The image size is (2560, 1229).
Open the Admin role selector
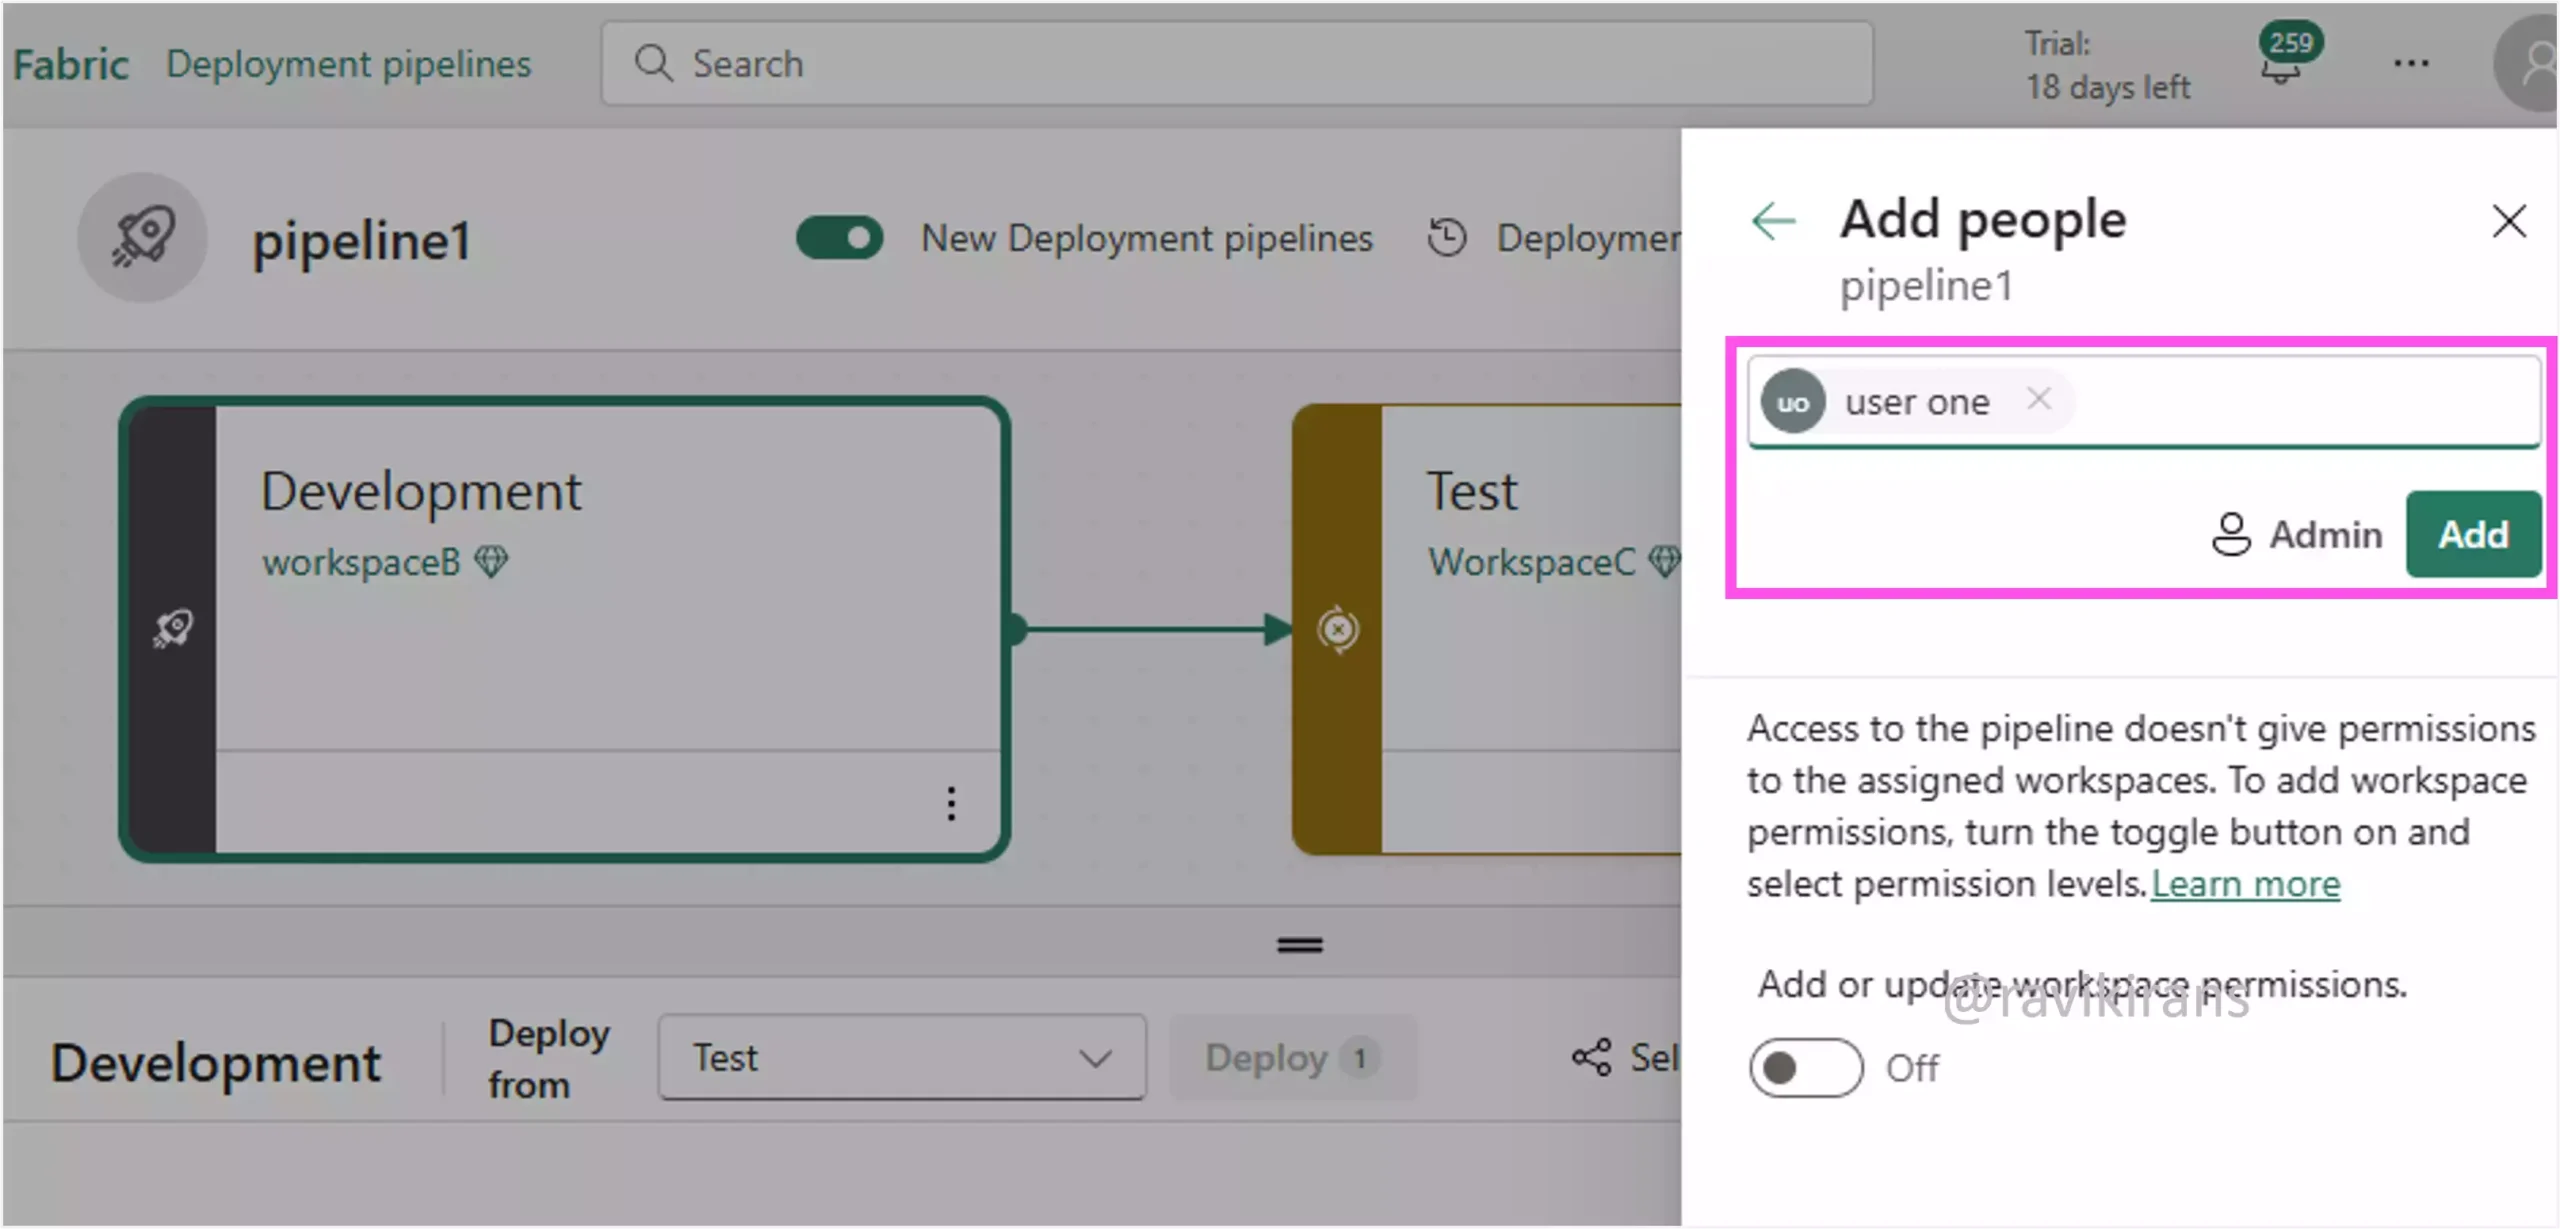point(2296,534)
